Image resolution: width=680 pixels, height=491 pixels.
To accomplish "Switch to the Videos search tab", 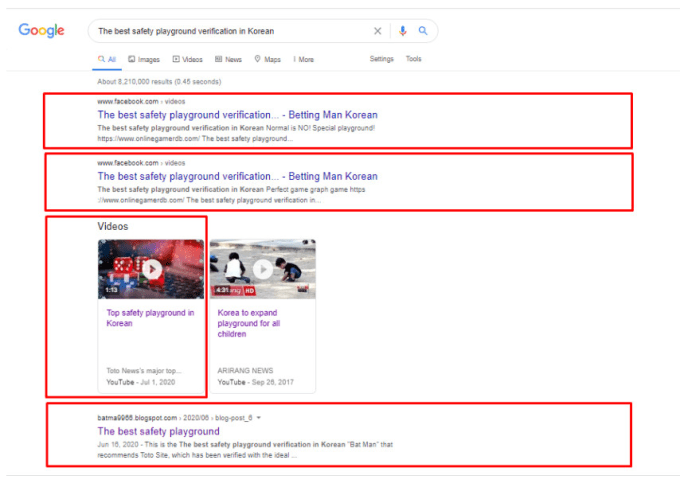I will [x=187, y=59].
